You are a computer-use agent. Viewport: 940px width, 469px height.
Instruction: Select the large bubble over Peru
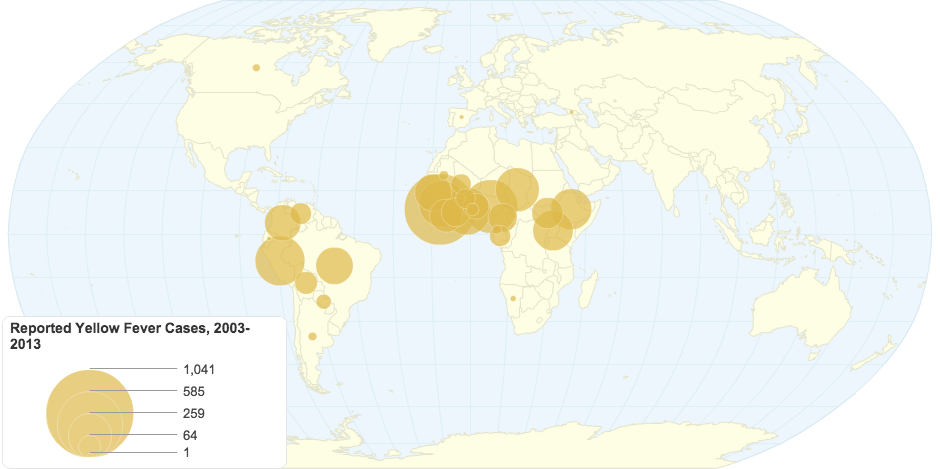280,261
